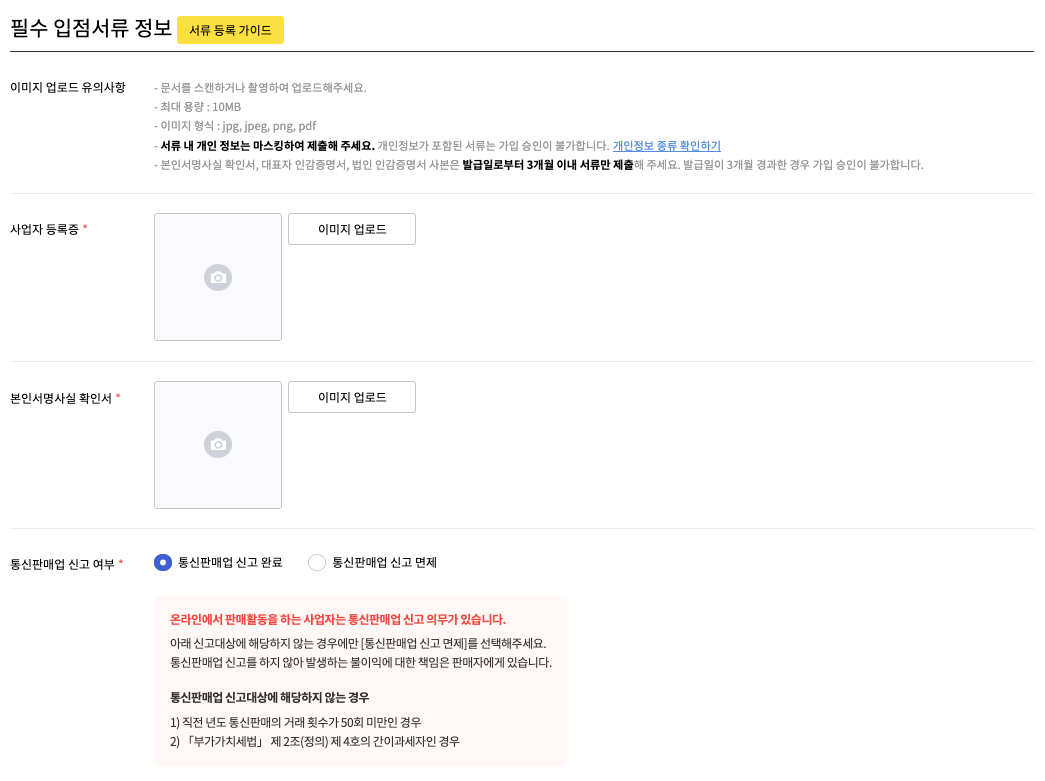
Task: Click camera icon in 사업자 등록증 preview box
Action: click(x=218, y=278)
